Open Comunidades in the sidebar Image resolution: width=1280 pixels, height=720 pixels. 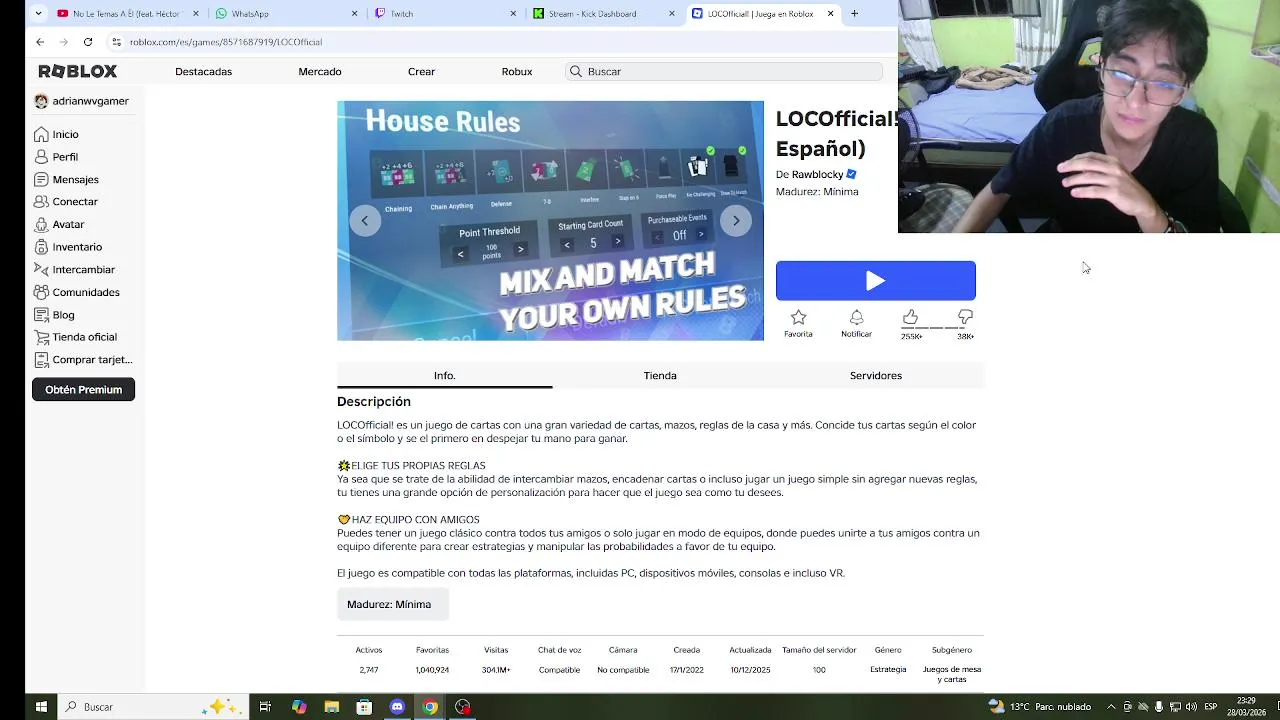tap(77, 292)
